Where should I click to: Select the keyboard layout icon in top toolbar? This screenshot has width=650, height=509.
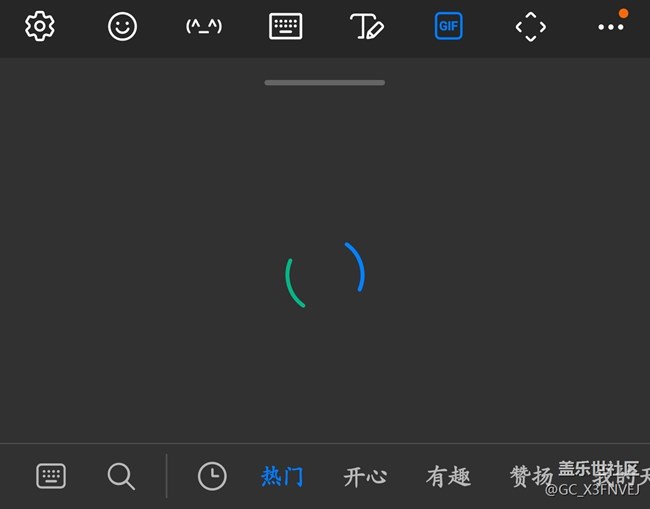click(x=286, y=27)
